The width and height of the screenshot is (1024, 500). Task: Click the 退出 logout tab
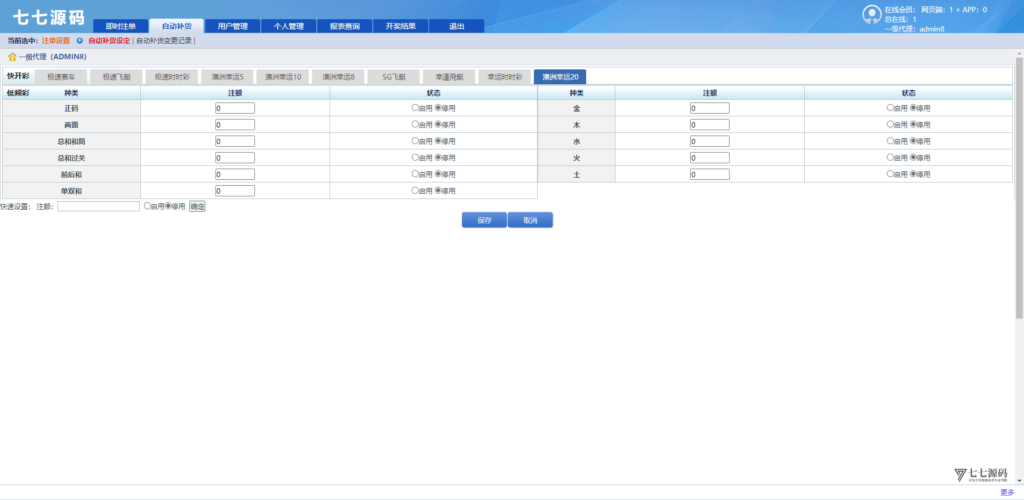point(456,26)
